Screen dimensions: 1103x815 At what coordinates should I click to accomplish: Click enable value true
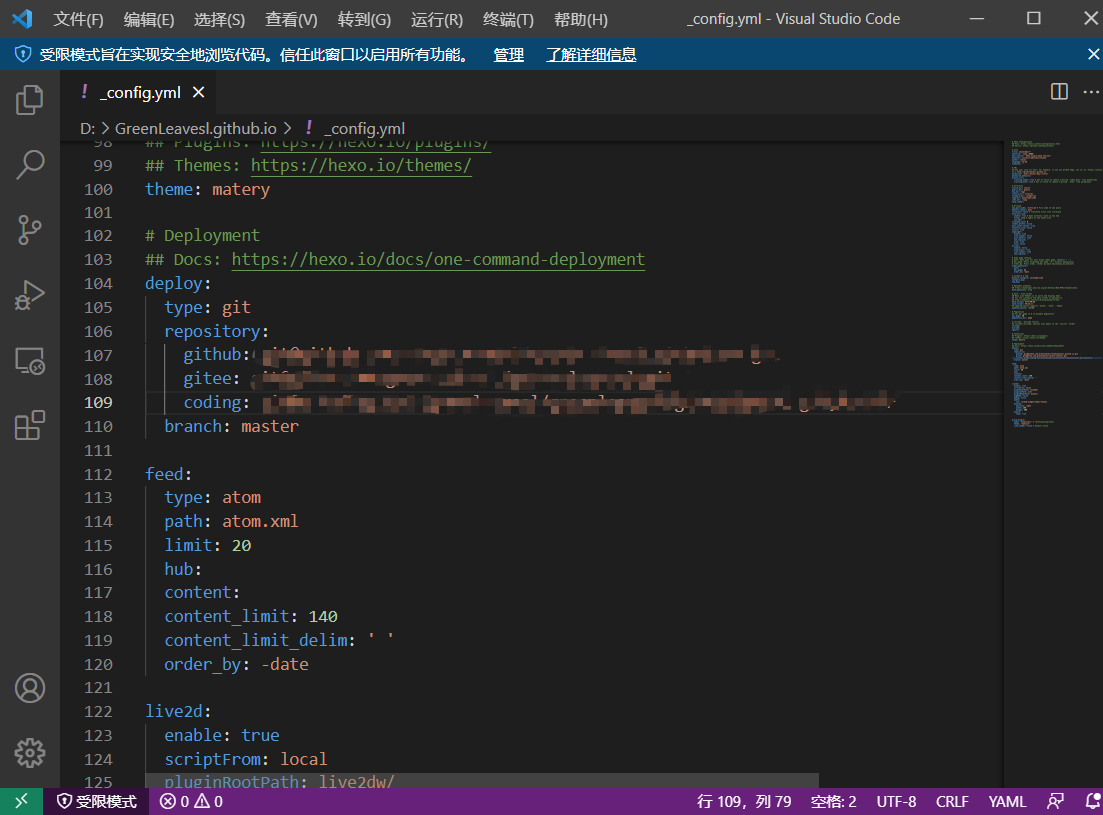pyautogui.click(x=260, y=735)
